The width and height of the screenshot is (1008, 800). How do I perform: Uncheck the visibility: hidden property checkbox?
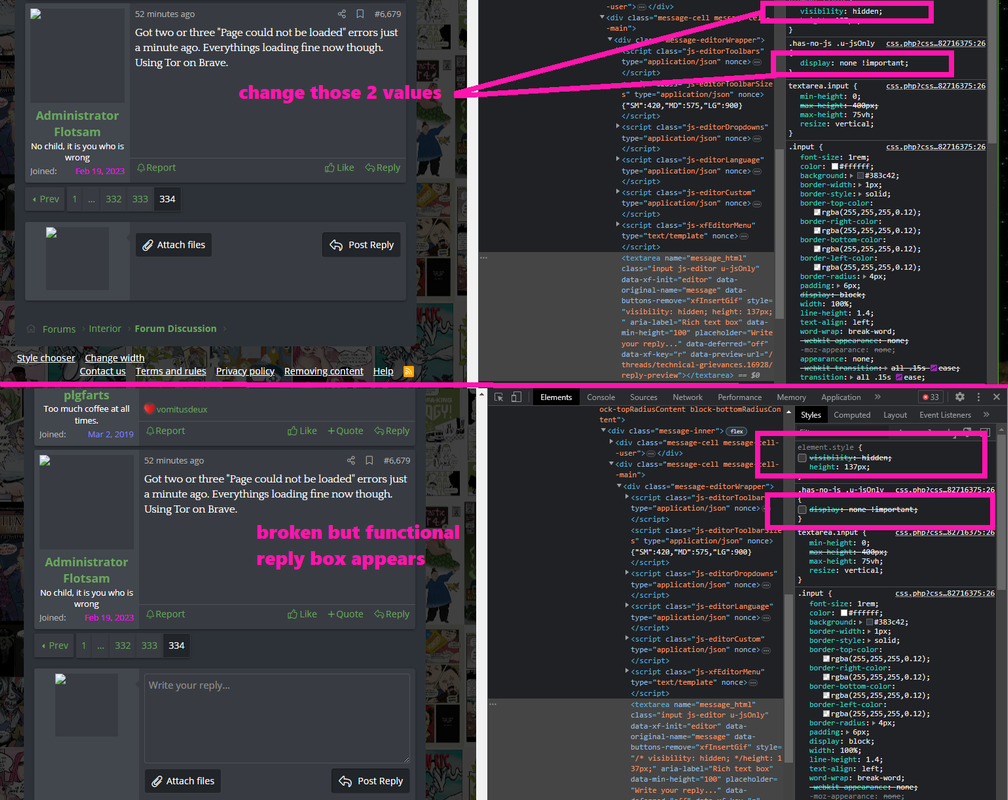pyautogui.click(x=802, y=458)
